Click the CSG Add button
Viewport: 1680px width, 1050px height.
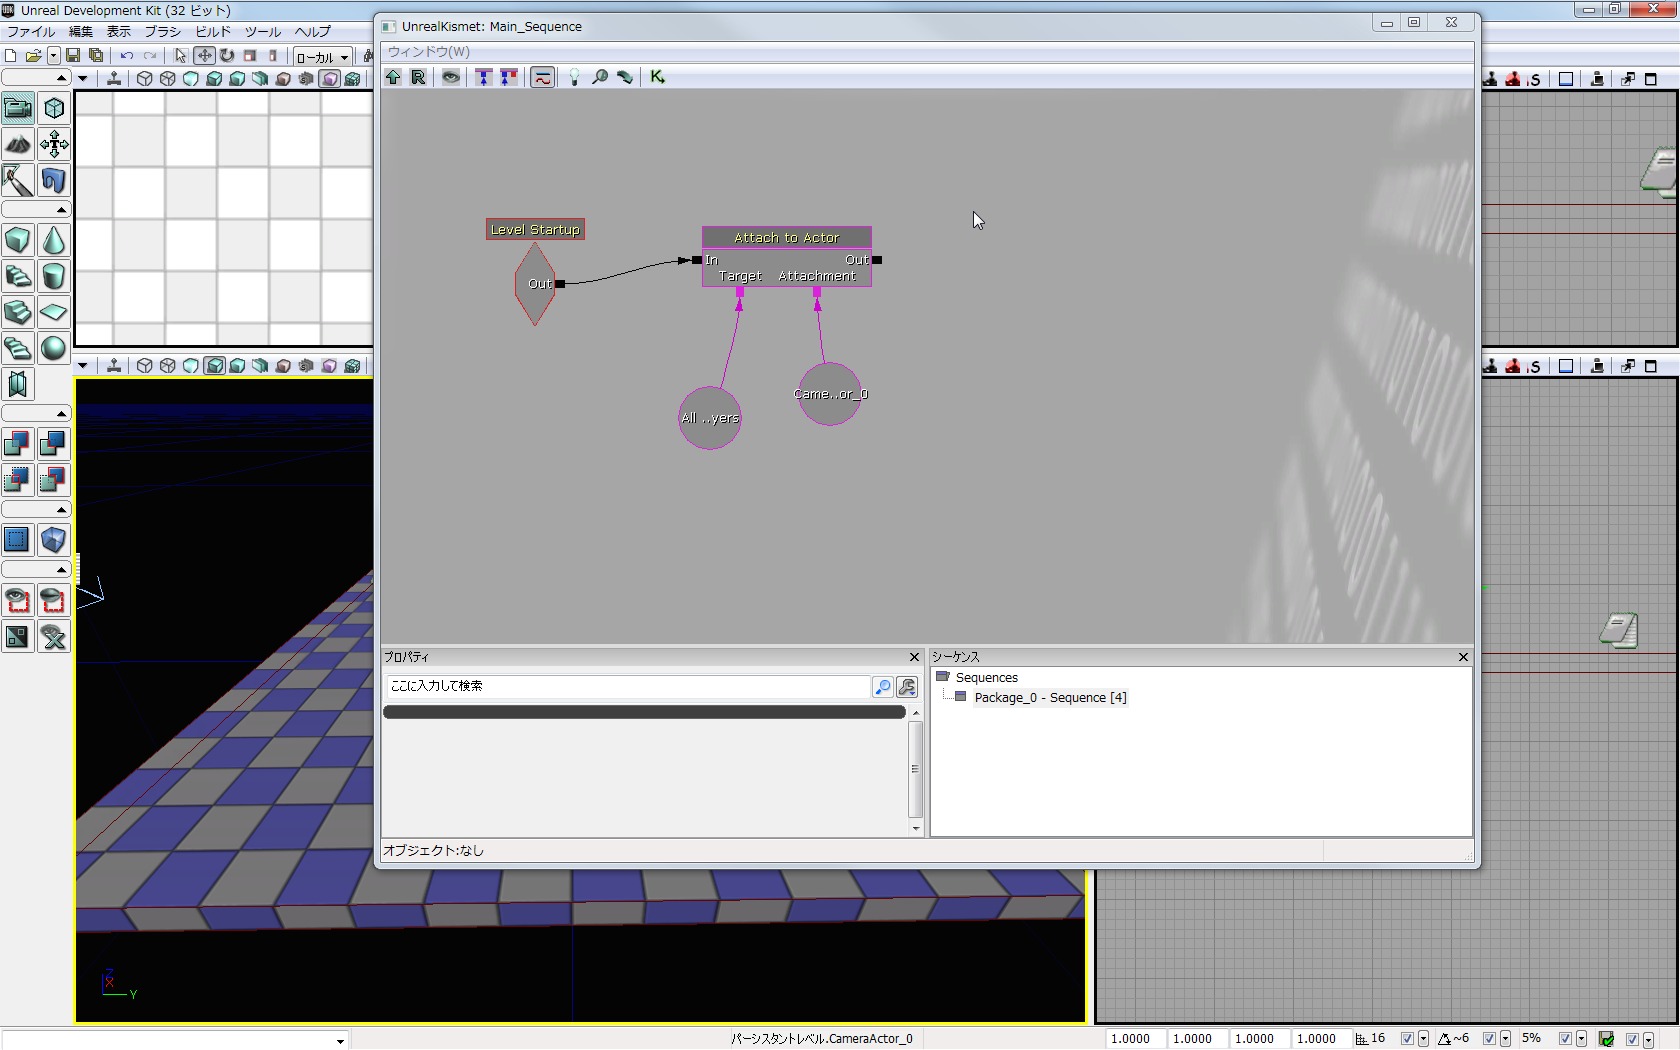click(x=18, y=444)
